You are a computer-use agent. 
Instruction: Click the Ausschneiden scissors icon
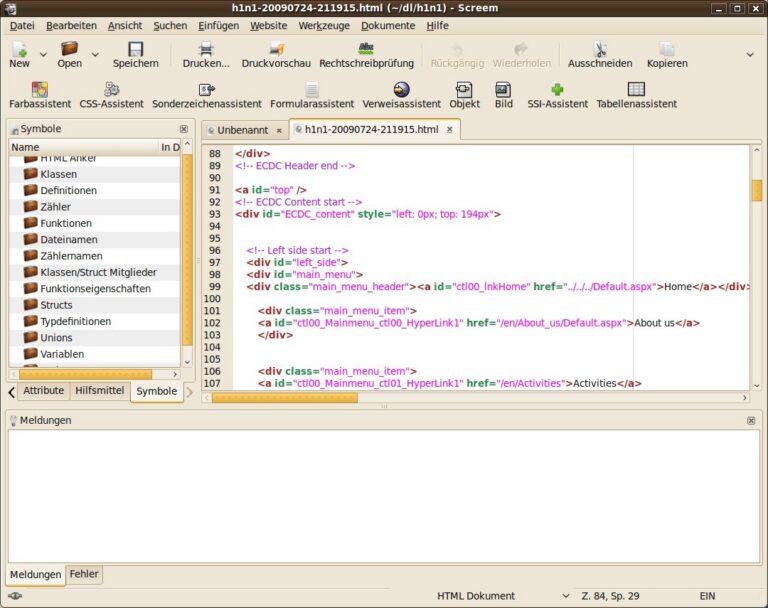point(600,49)
